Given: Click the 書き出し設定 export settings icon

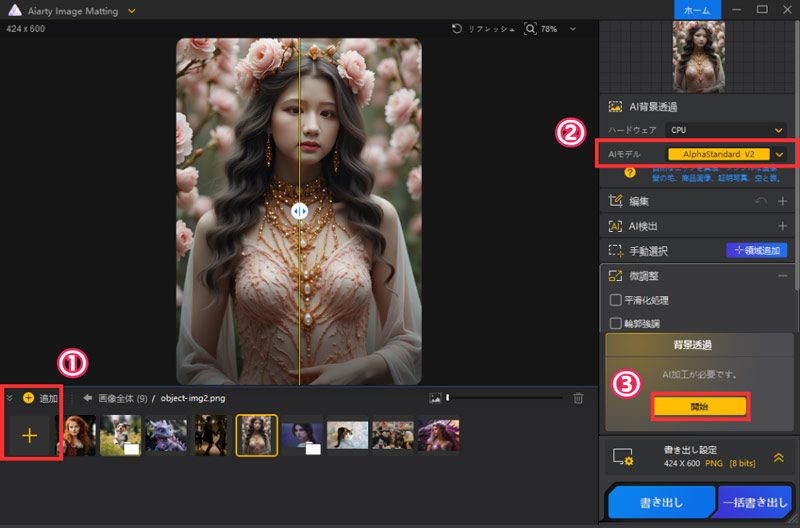Looking at the screenshot, I should (x=623, y=457).
